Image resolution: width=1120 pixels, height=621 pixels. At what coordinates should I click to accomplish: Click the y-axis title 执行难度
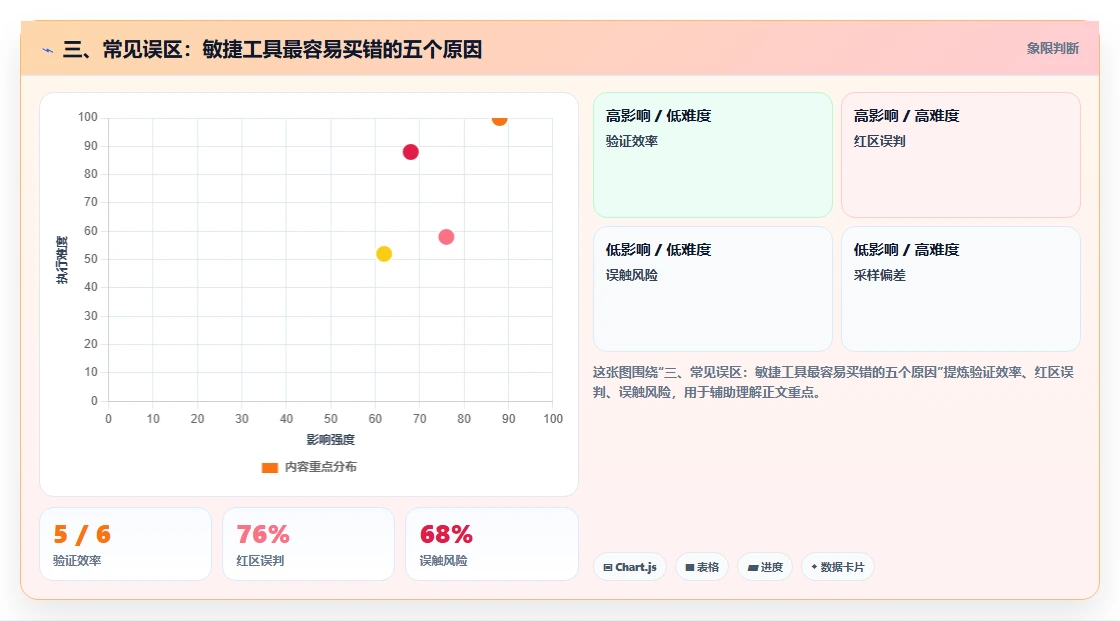pyautogui.click(x=62, y=259)
